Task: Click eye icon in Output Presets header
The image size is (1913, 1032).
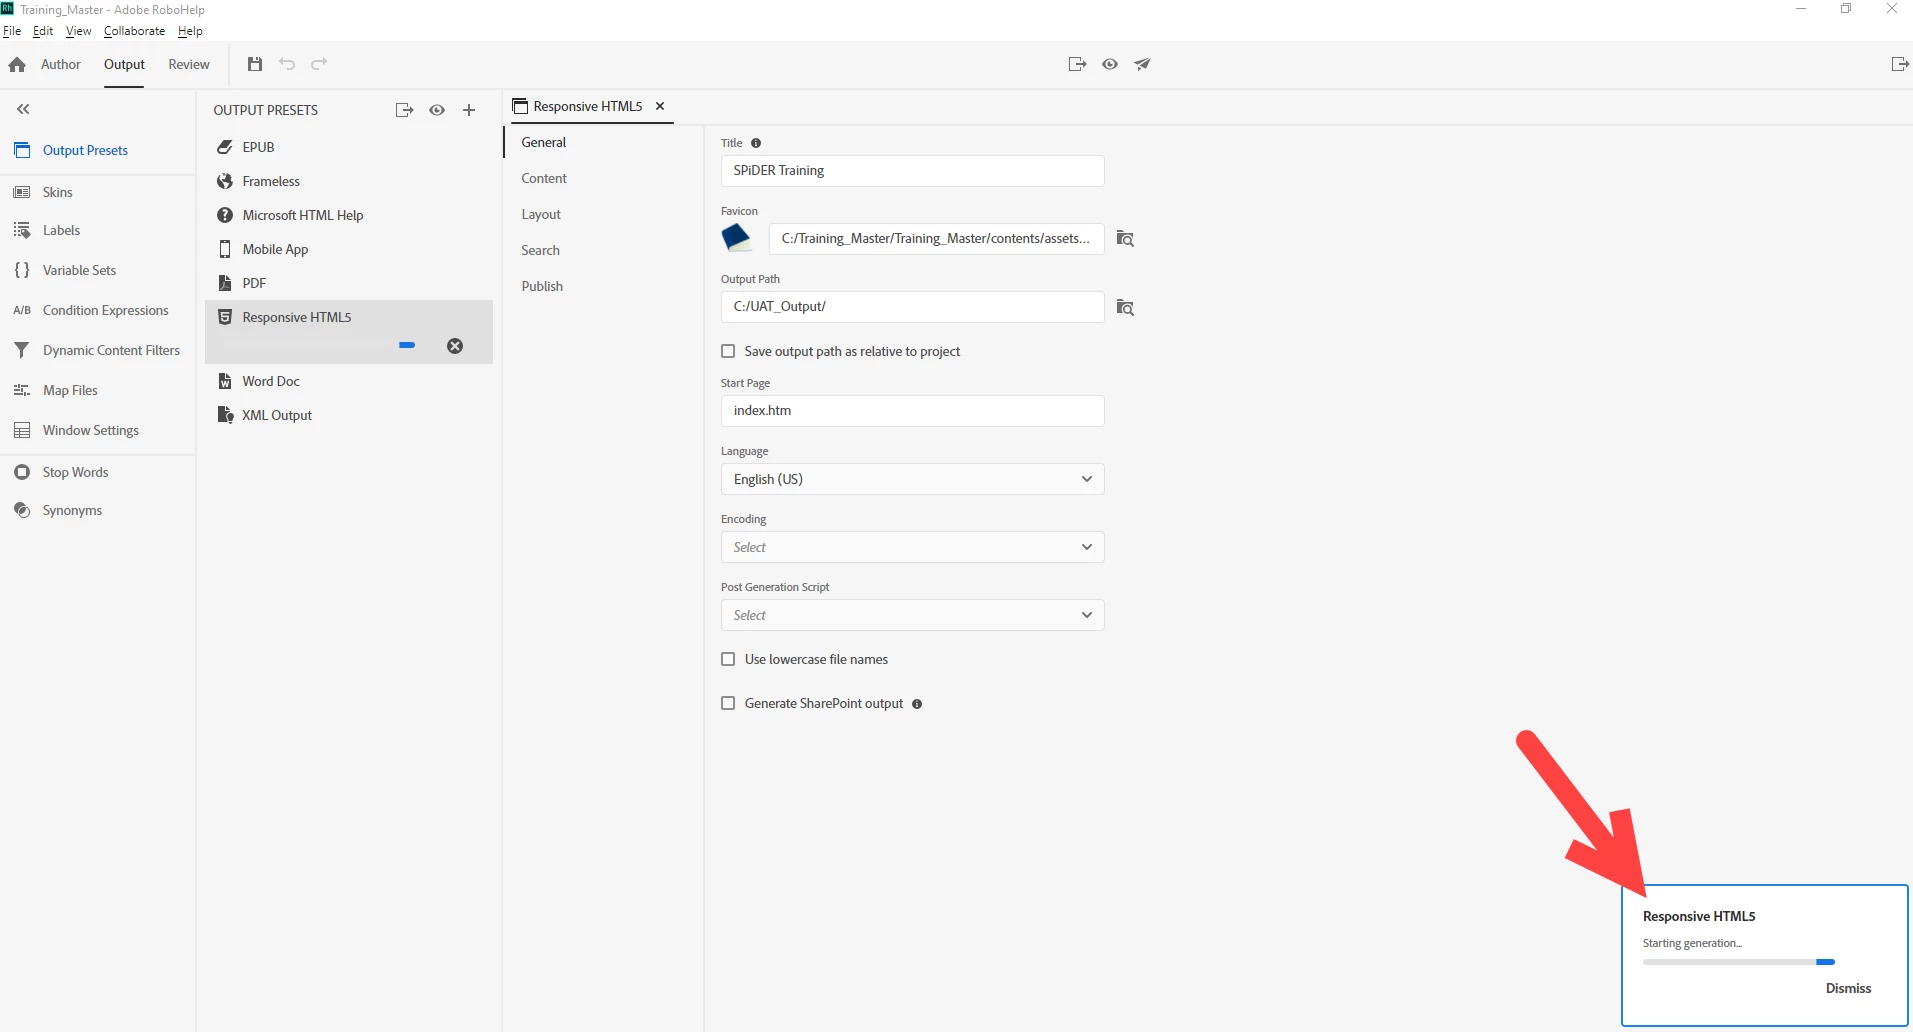Action: (x=437, y=110)
